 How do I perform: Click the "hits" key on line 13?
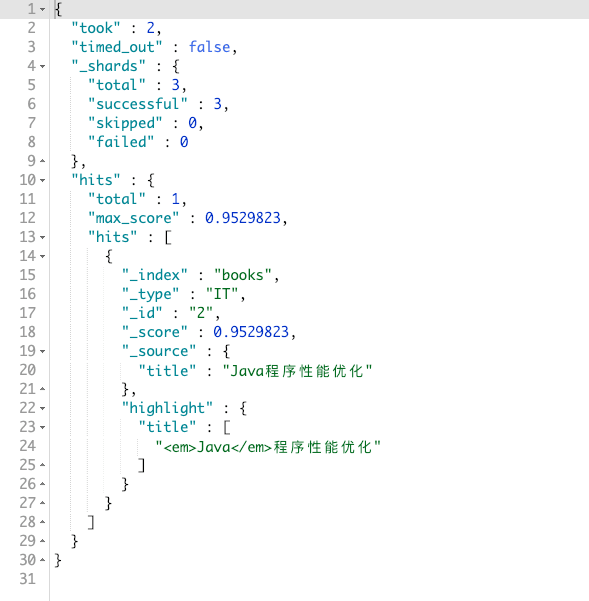(x=113, y=237)
